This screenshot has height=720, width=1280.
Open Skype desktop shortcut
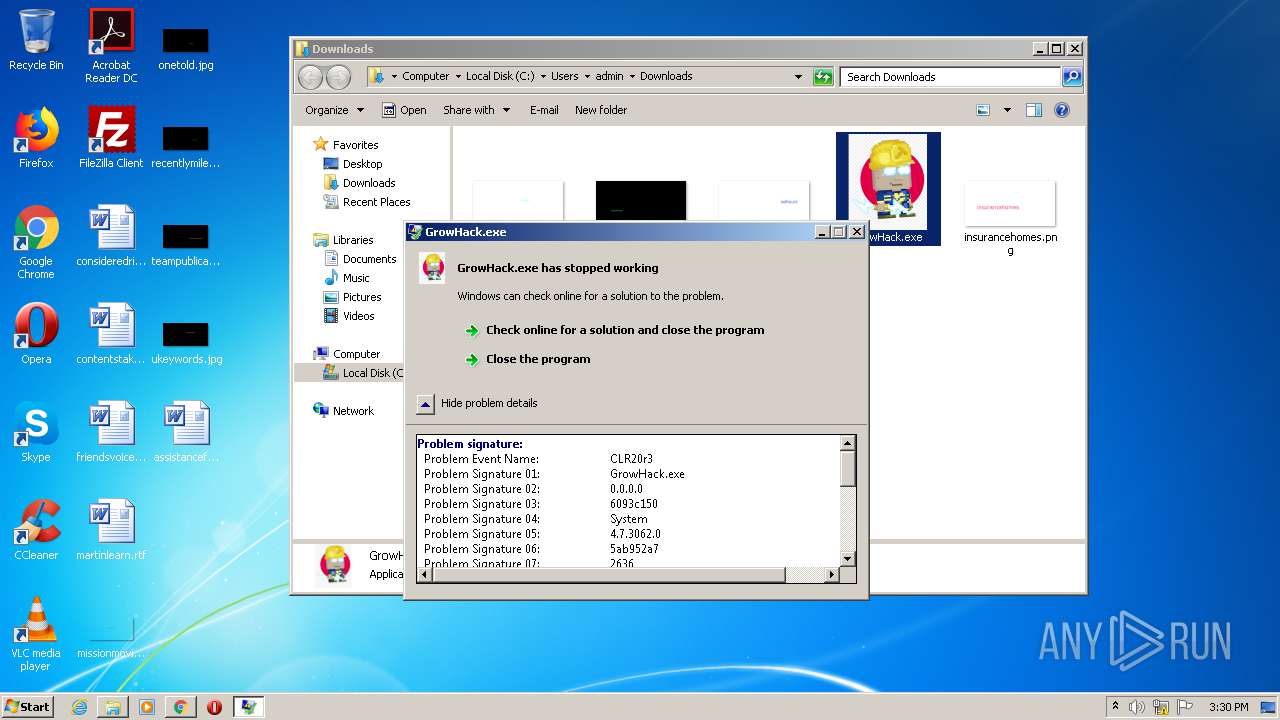pyautogui.click(x=36, y=432)
